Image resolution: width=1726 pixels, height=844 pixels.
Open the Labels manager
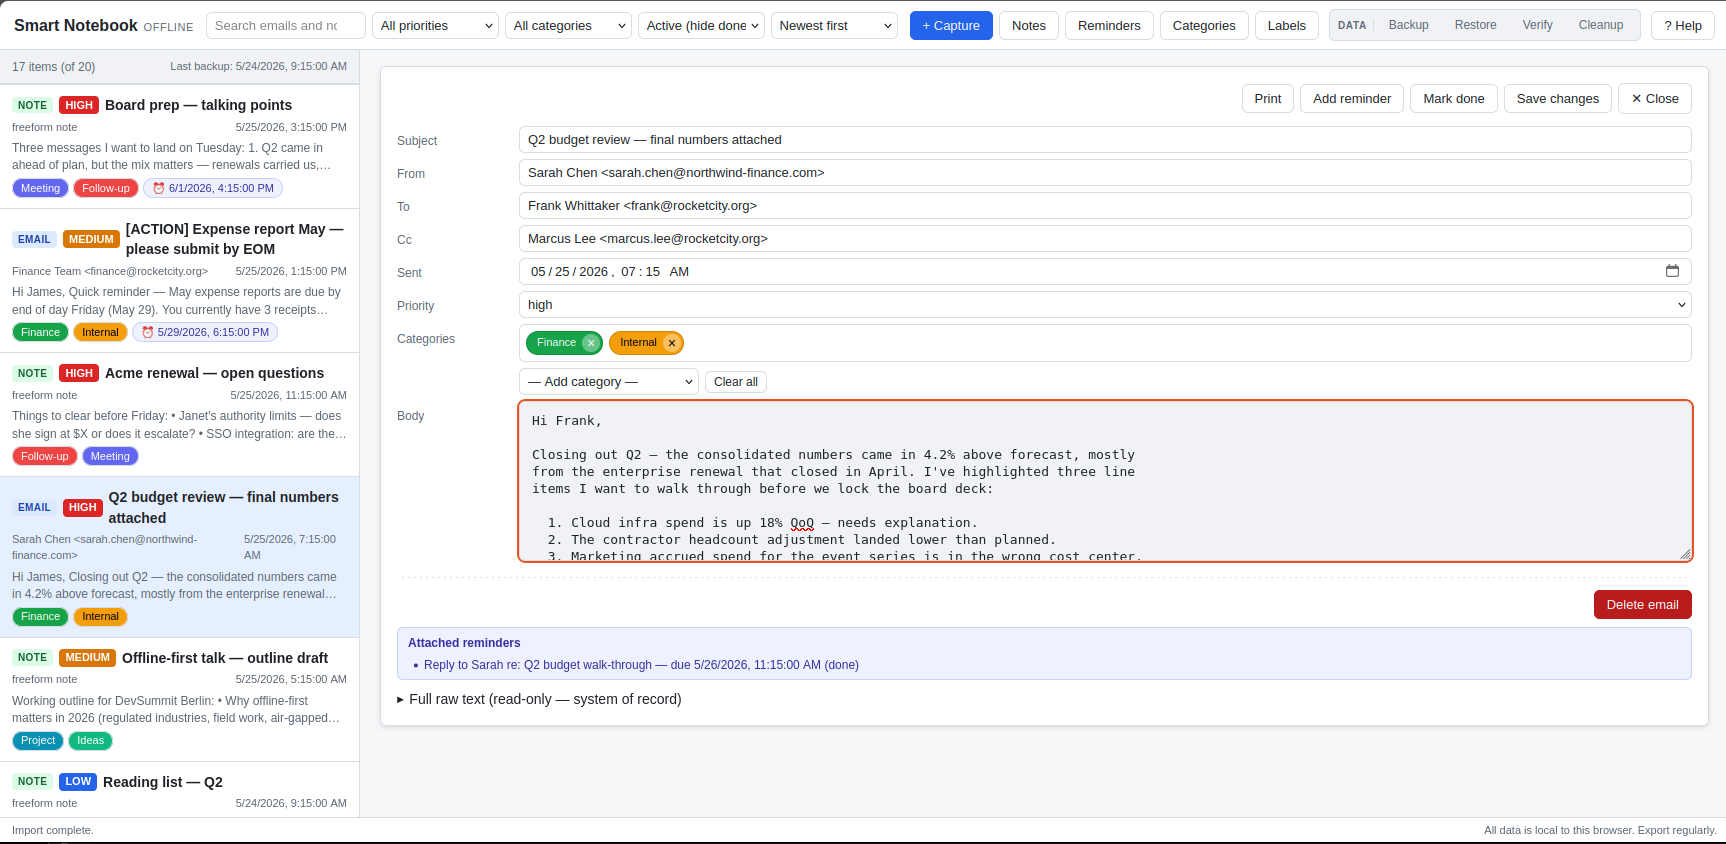pyautogui.click(x=1286, y=26)
